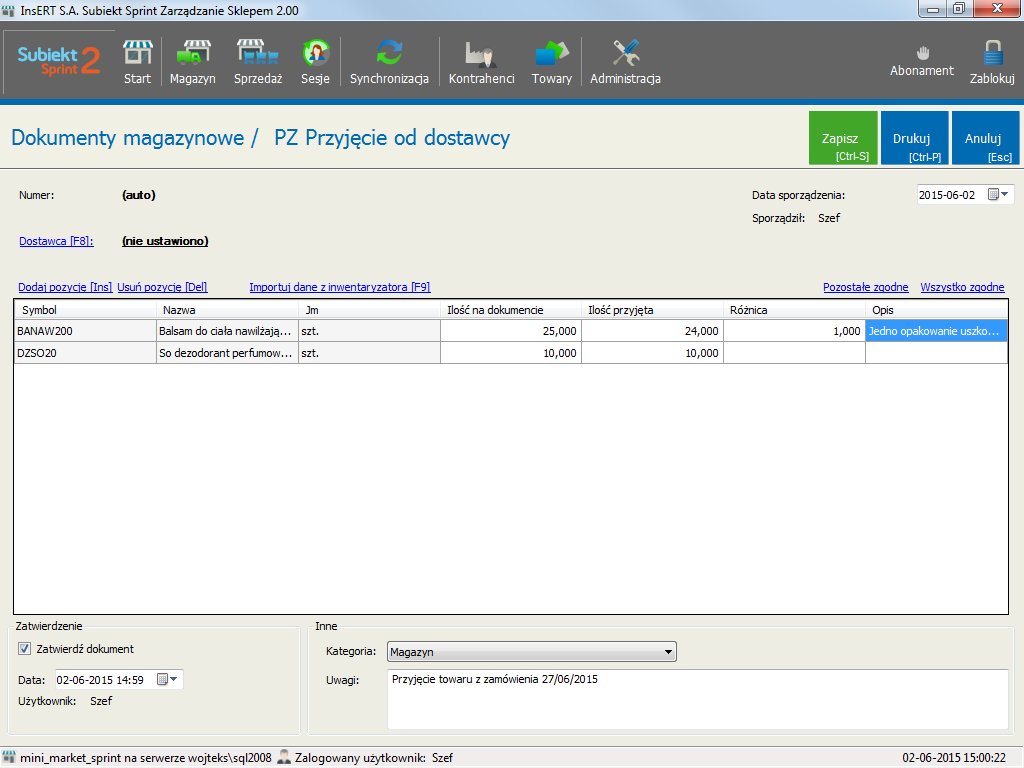Click Usuń pozycję [Del] link
1024x768 pixels.
162,287
